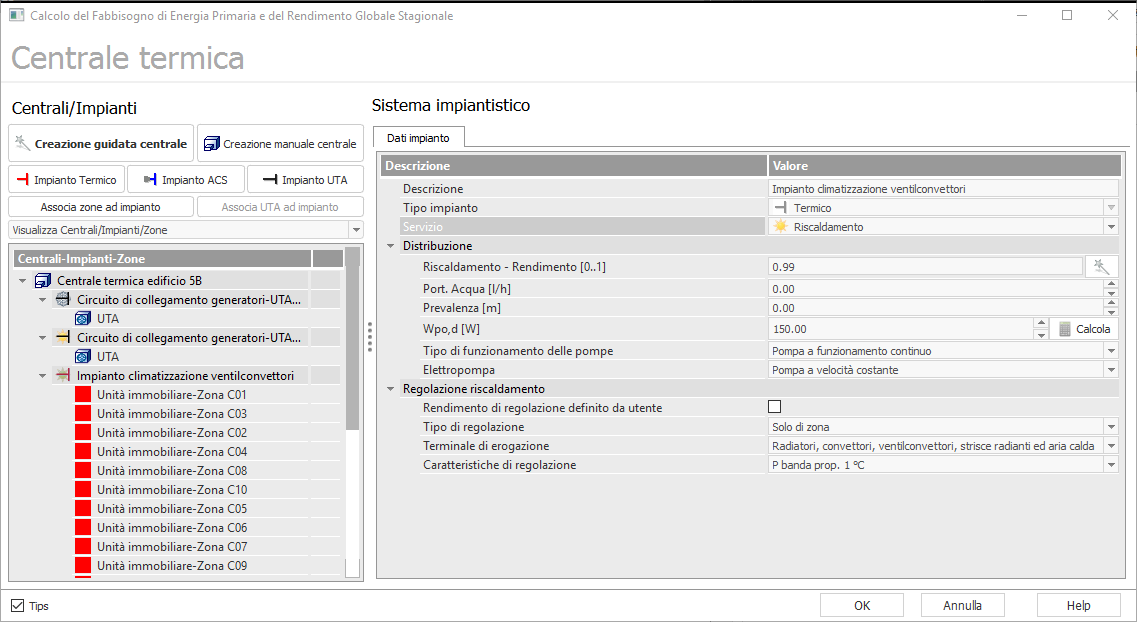Decrease the Wpo,d value with down arrow
This screenshot has height=622, width=1137.
(x=1041, y=335)
